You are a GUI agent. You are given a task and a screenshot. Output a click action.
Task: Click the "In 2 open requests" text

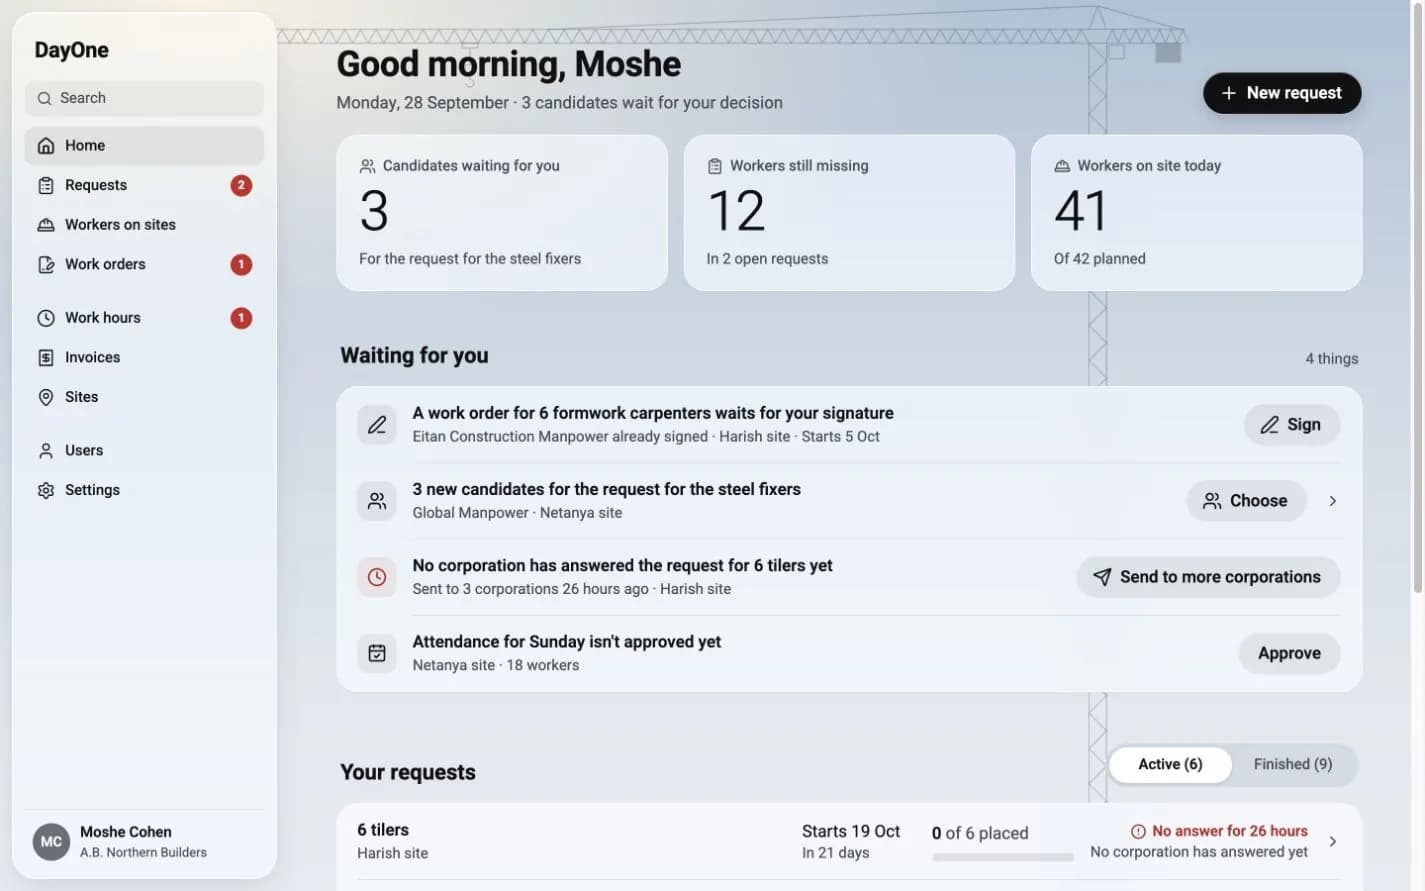point(767,259)
